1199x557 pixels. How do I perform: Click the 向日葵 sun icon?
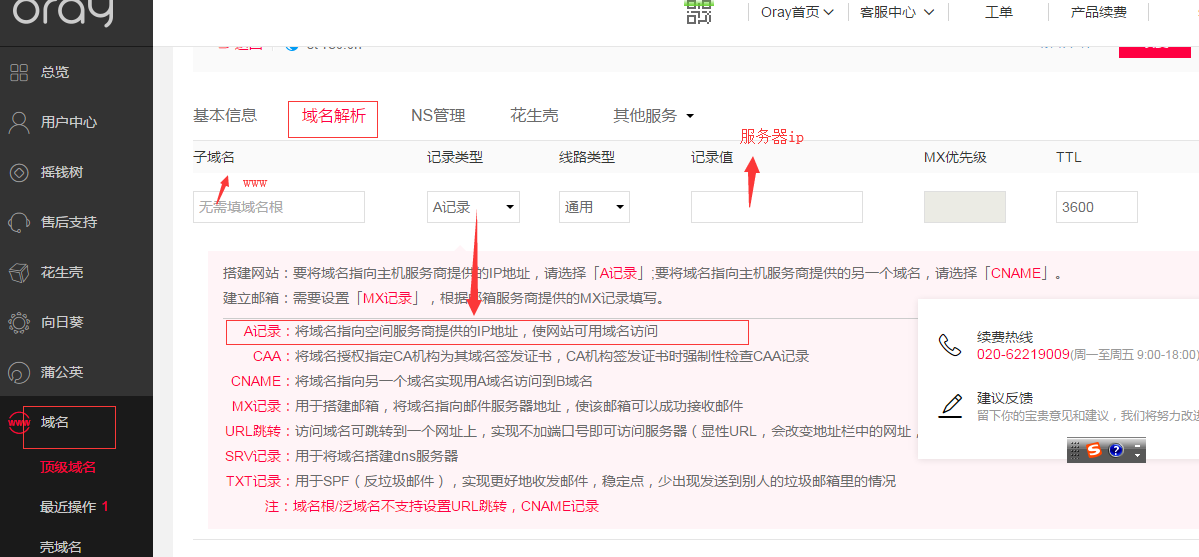point(18,323)
